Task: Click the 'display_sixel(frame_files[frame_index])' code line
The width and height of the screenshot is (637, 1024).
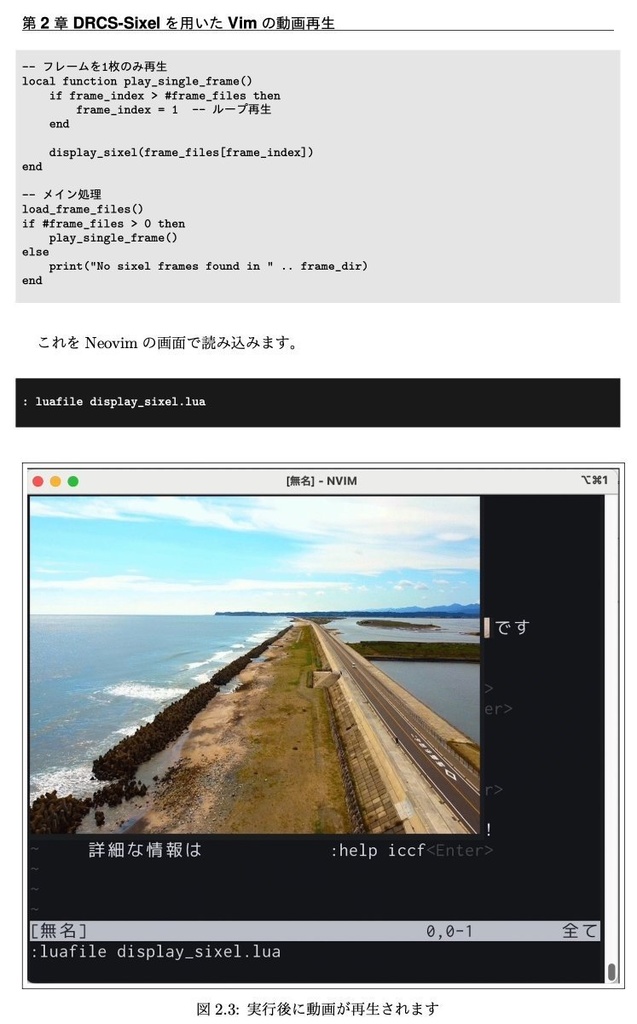Action: tap(181, 152)
